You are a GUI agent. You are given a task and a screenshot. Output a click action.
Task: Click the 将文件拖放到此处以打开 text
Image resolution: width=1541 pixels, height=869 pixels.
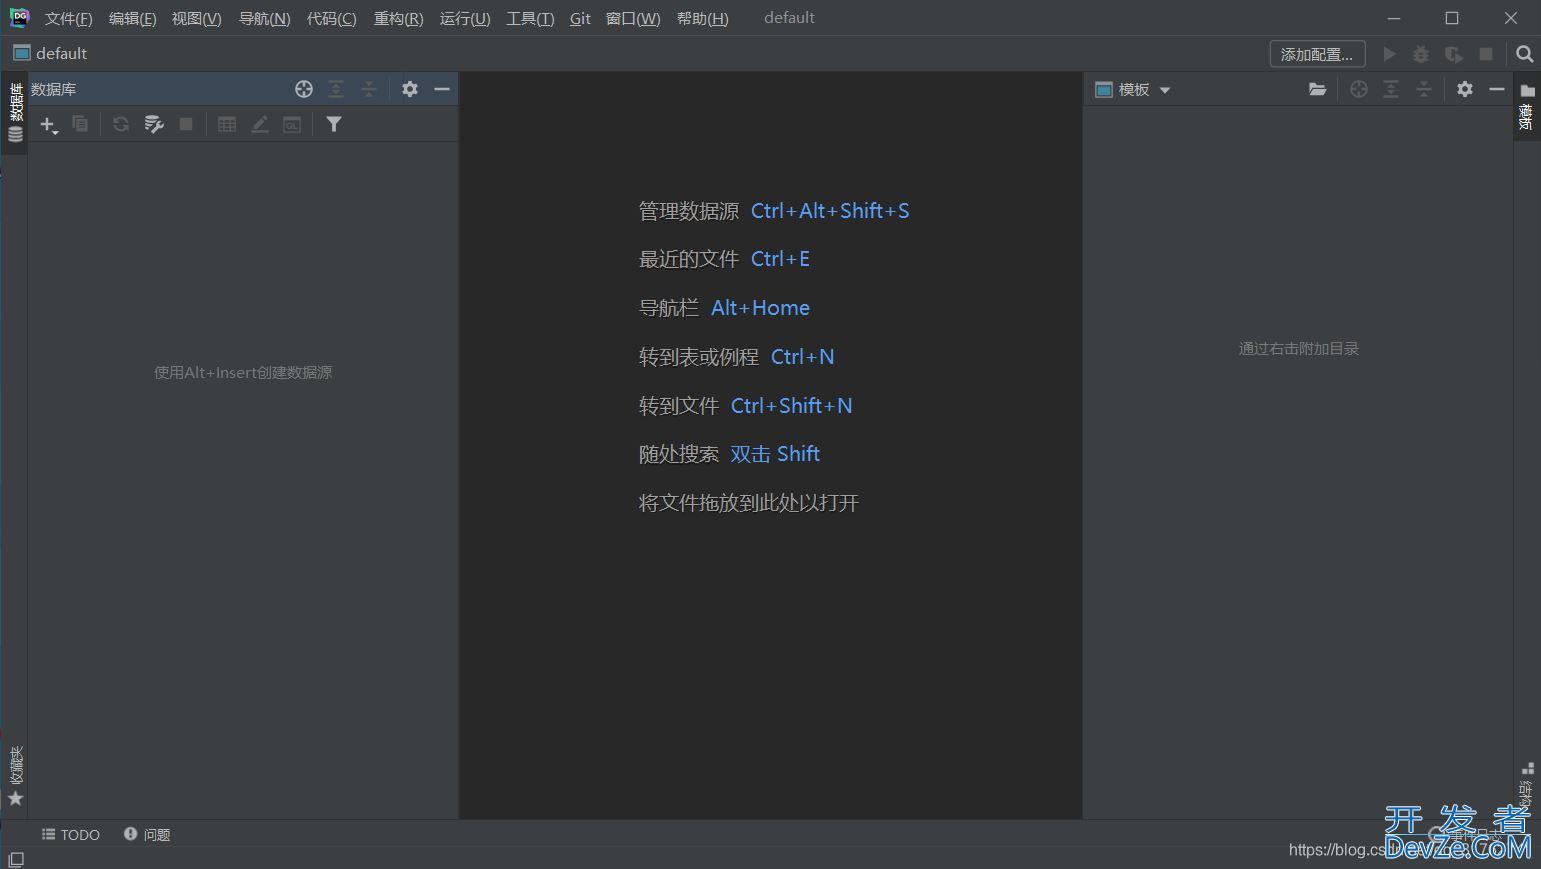pos(748,503)
